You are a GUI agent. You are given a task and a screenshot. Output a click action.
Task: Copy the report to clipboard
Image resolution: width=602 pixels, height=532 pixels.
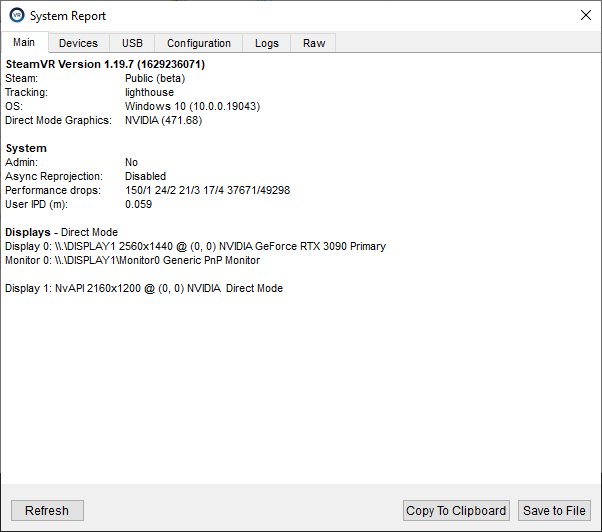coord(456,511)
